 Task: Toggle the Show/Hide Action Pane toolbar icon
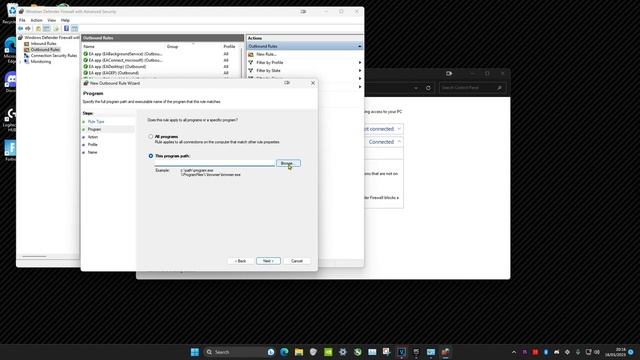click(x=74, y=29)
